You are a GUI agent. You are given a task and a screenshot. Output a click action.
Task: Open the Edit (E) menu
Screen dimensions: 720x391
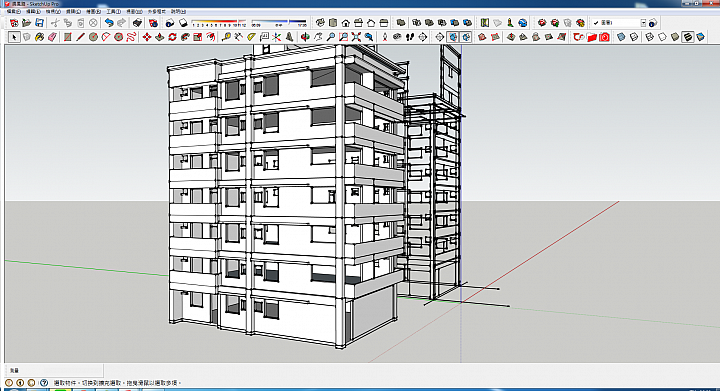point(33,11)
